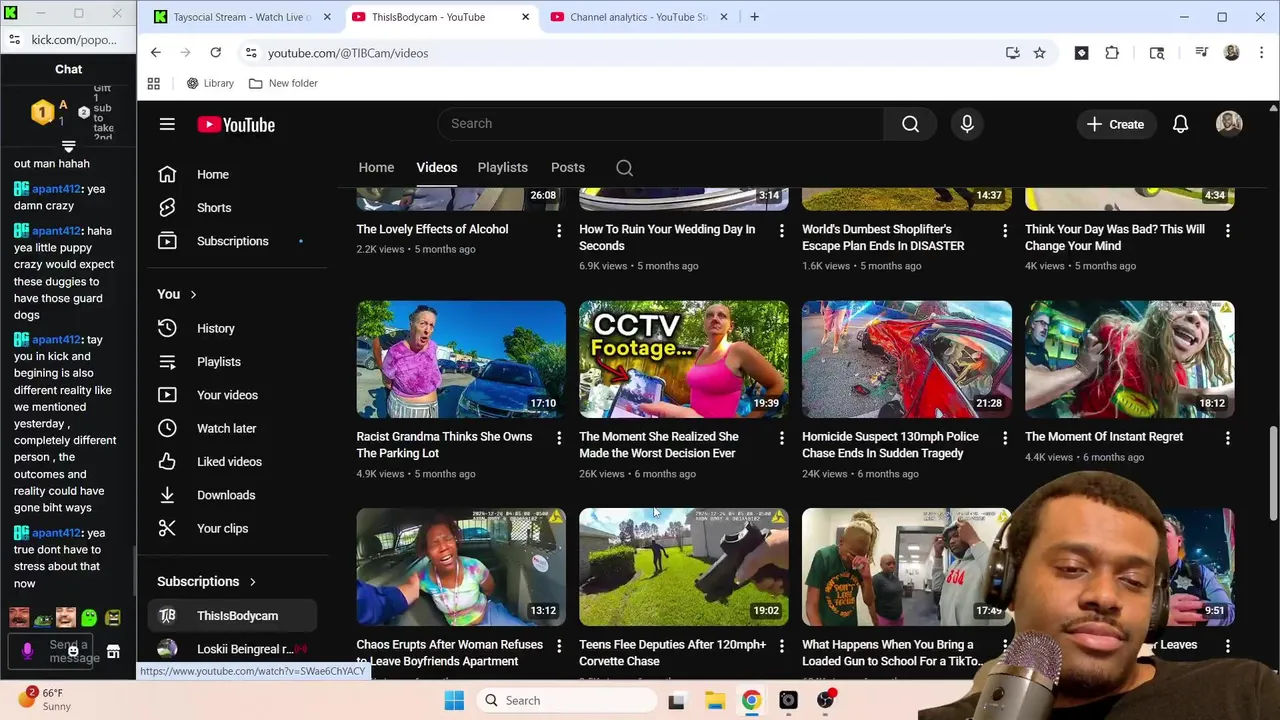The width and height of the screenshot is (1280, 720).
Task: Open more options for Racist Grandma video
Action: tap(558, 438)
